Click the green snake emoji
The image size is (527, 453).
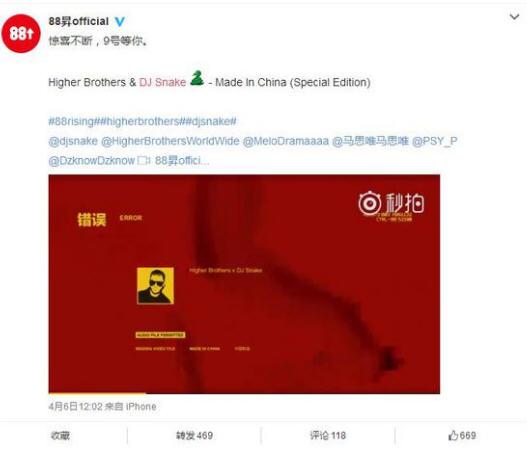click(x=197, y=78)
